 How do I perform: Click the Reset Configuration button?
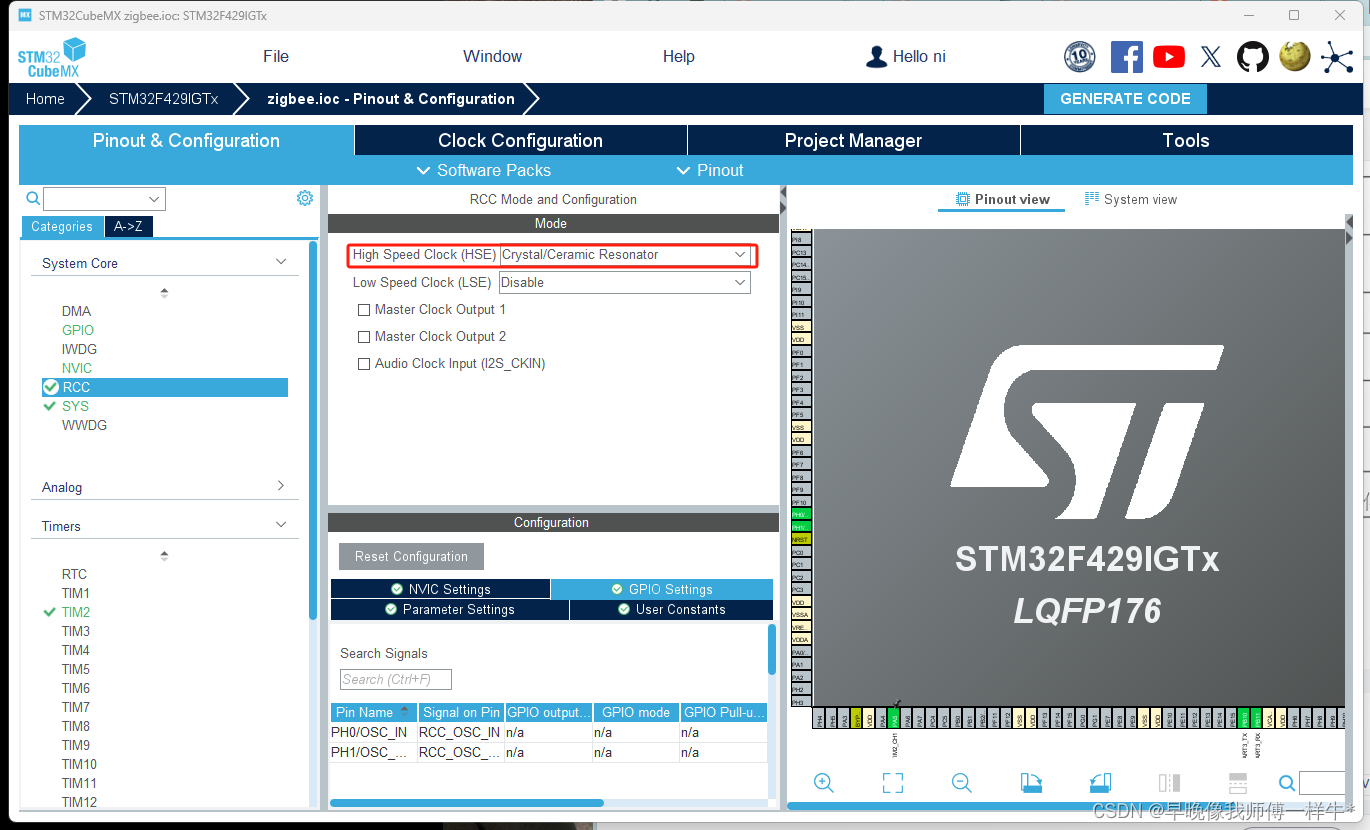point(411,557)
